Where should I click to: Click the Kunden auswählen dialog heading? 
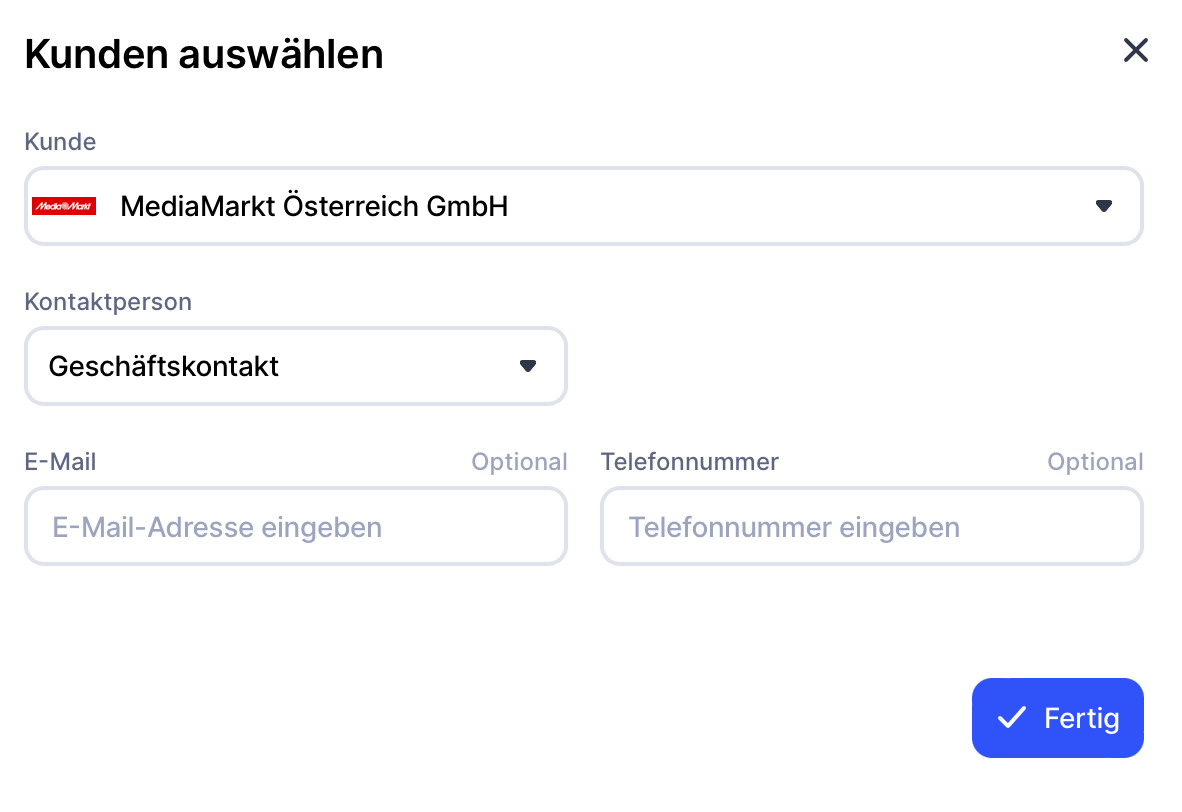tap(204, 54)
